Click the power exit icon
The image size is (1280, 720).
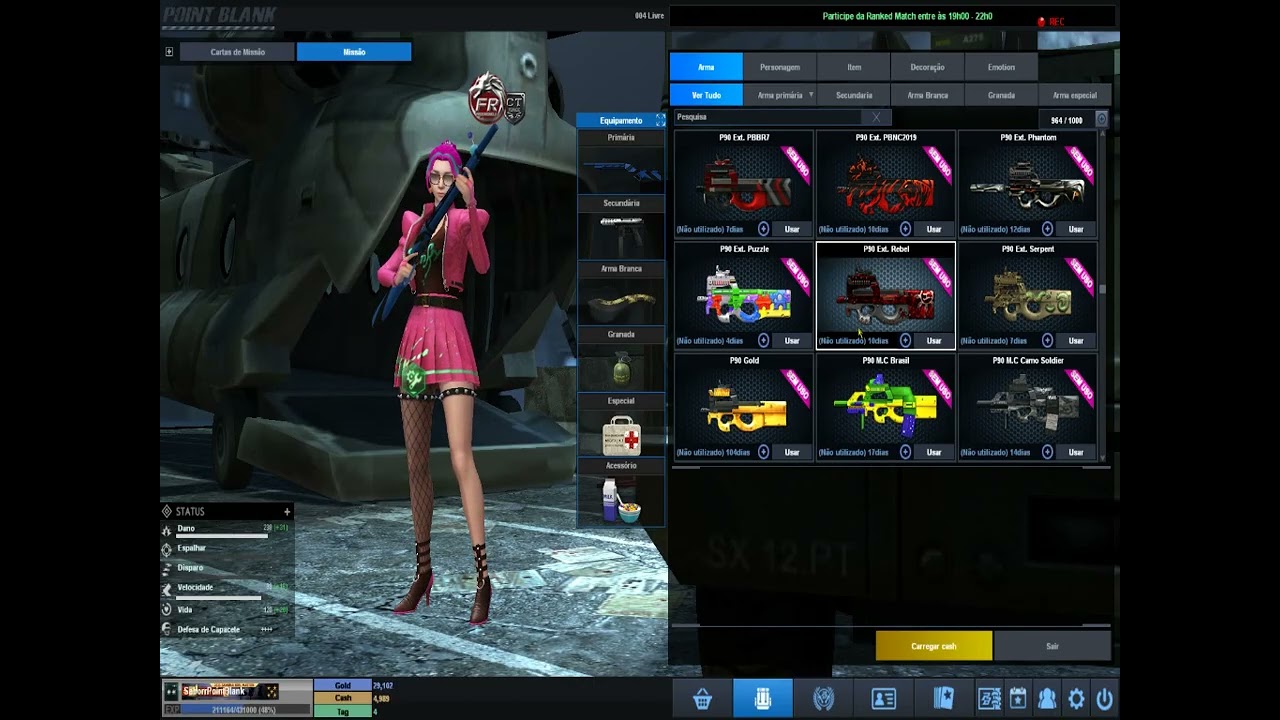[1105, 699]
